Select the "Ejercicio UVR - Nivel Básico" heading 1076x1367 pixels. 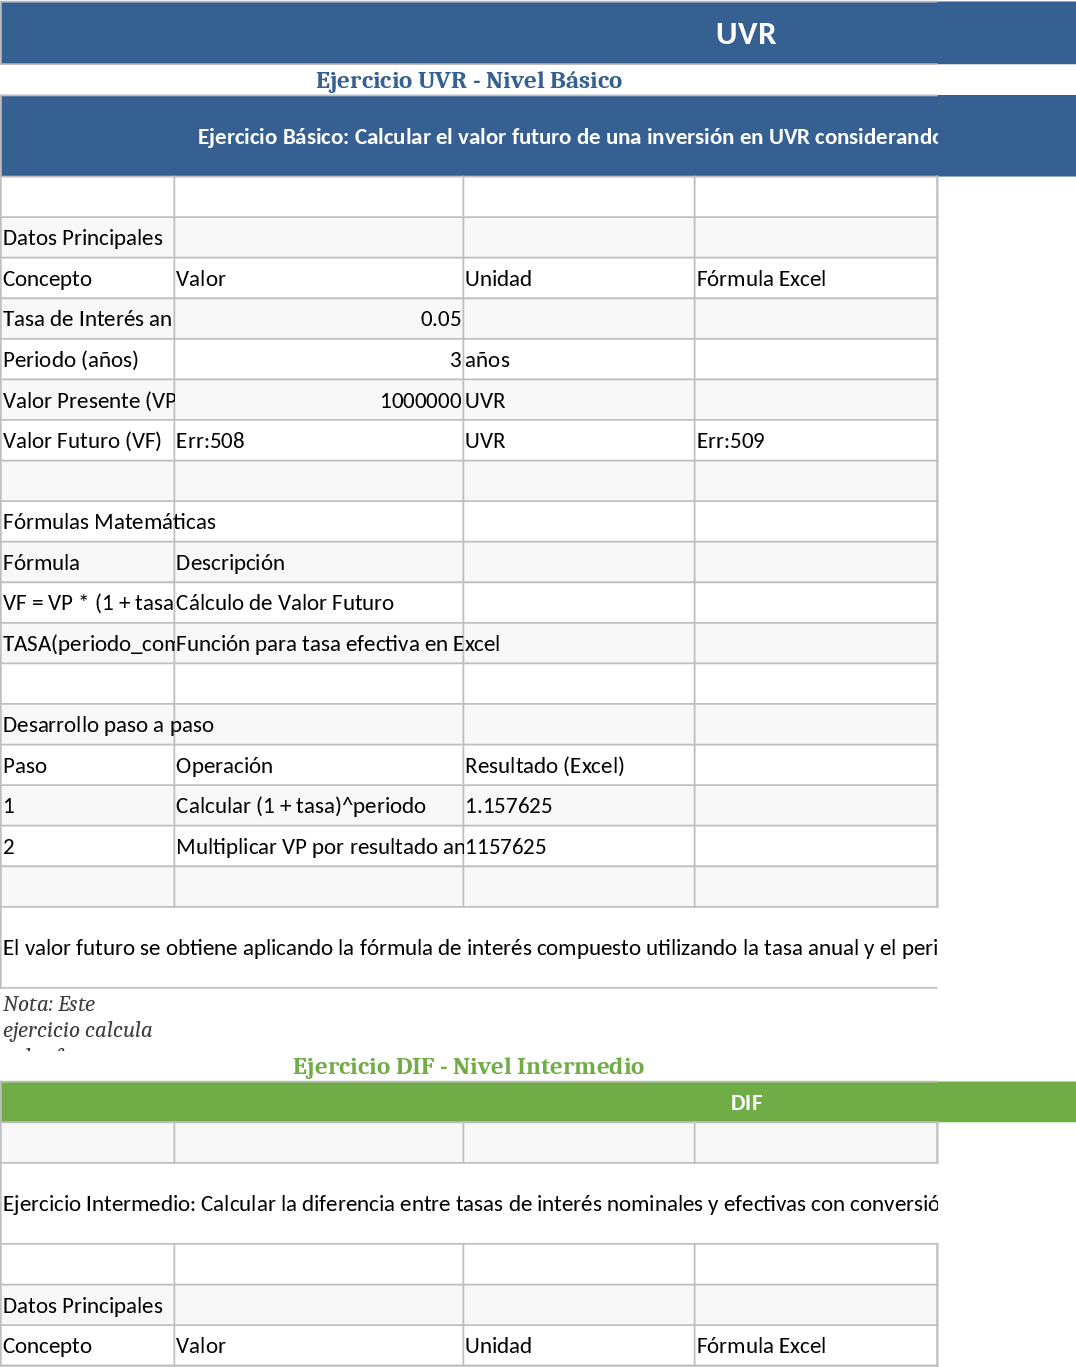(470, 81)
